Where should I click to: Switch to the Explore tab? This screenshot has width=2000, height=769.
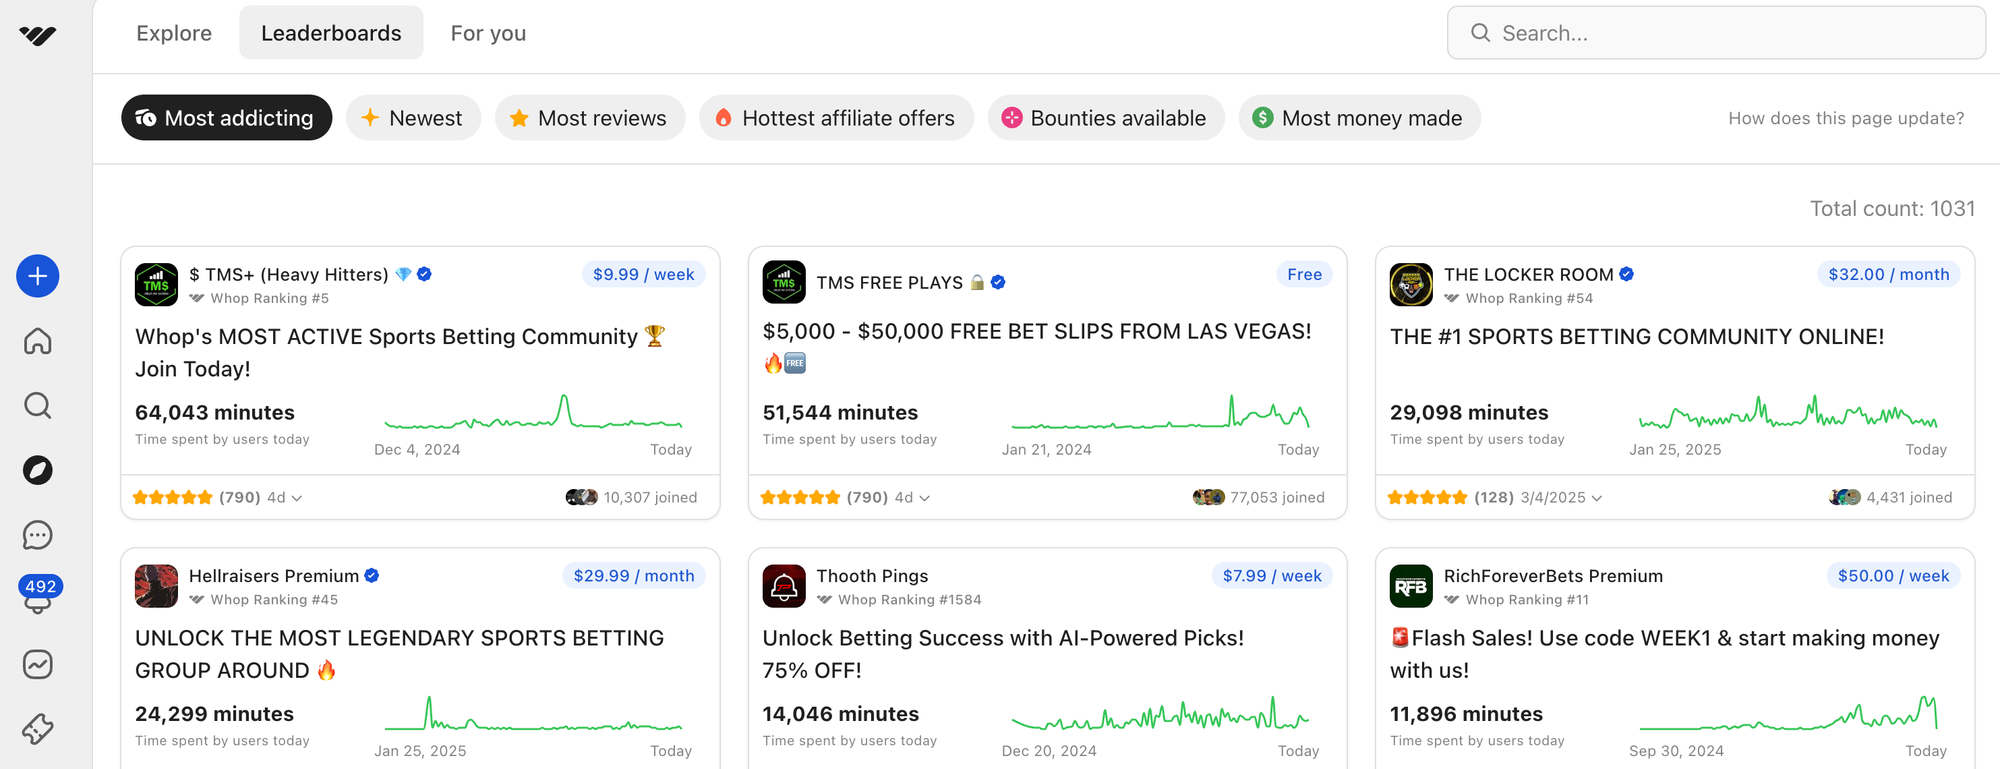pyautogui.click(x=174, y=33)
